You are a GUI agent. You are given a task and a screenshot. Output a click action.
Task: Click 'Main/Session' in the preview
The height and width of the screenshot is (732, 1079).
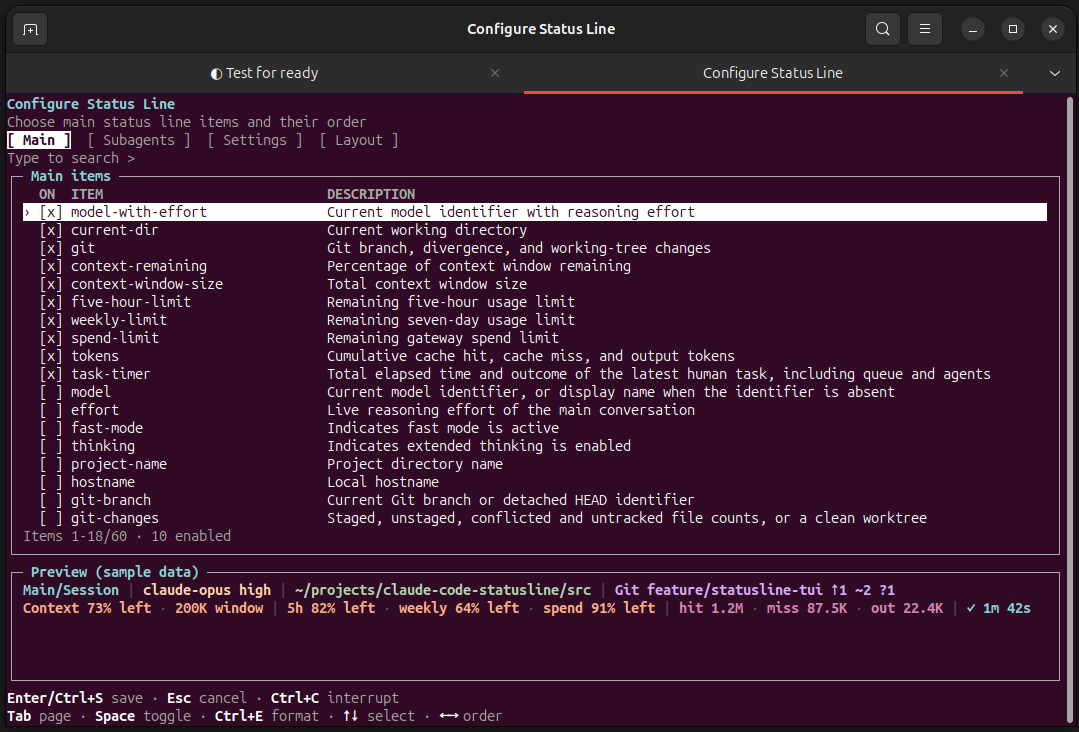71,590
